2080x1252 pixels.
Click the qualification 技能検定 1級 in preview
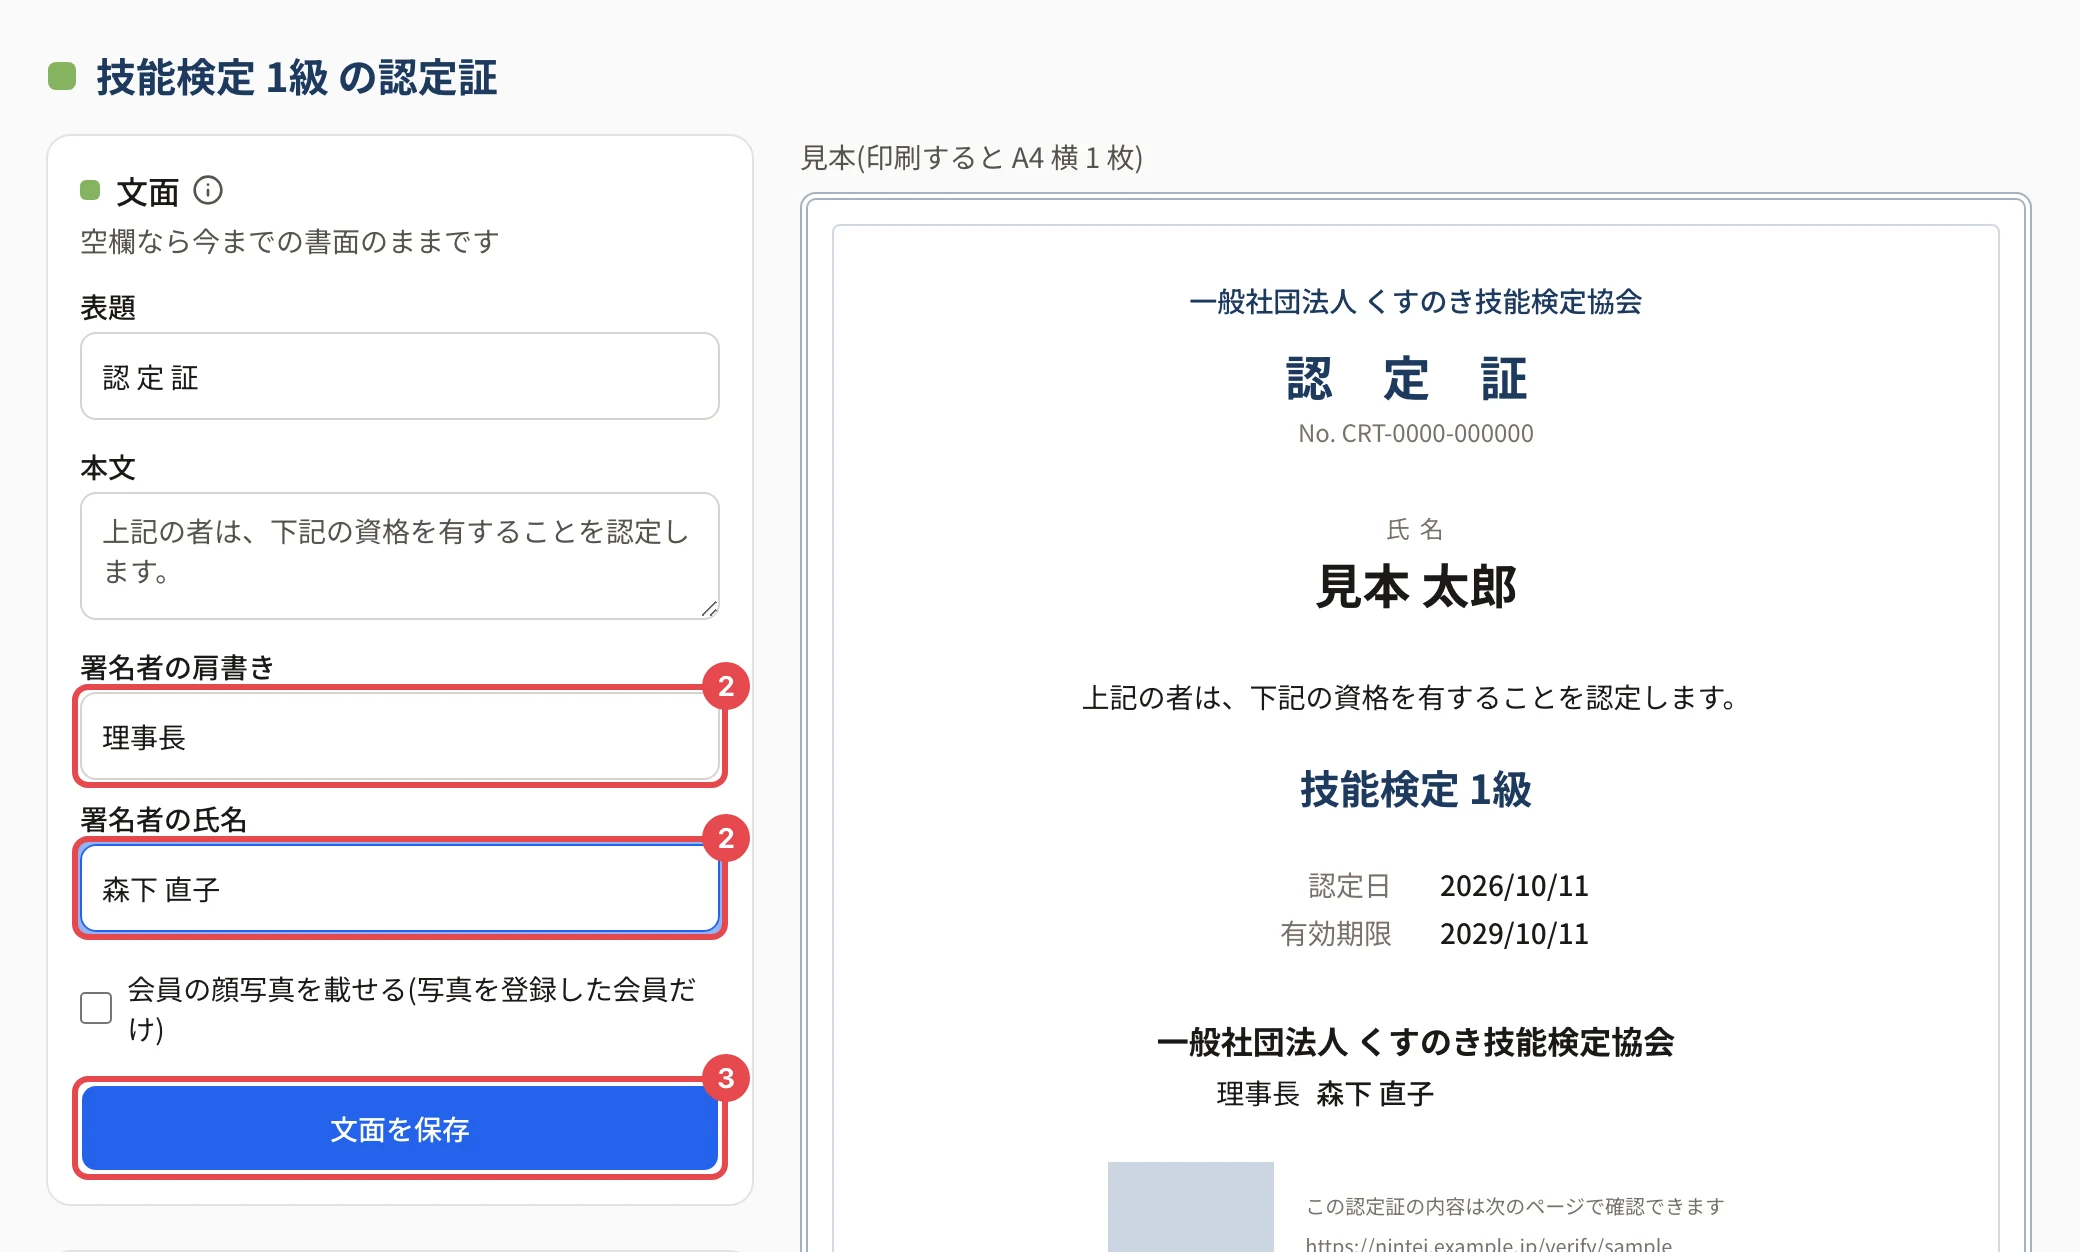1416,789
